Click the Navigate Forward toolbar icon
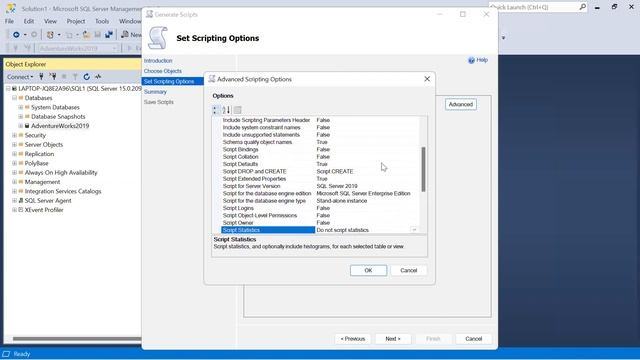The width and height of the screenshot is (640, 360). tap(34, 35)
